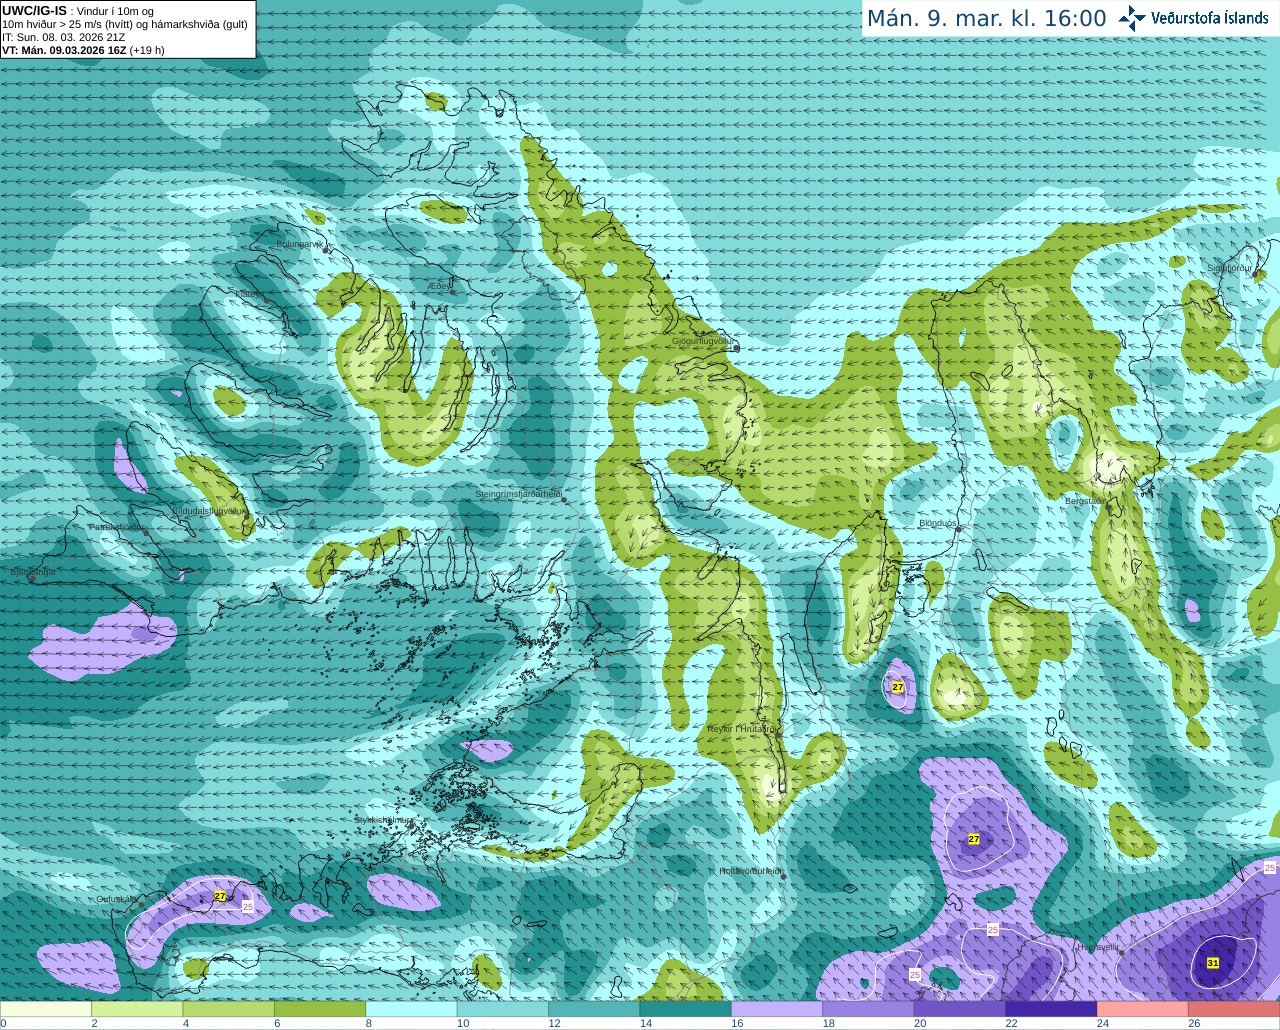Select the 10–12 m/s turquoise legend swatch
Screen dimensions: 1280x1030
coord(503,1009)
